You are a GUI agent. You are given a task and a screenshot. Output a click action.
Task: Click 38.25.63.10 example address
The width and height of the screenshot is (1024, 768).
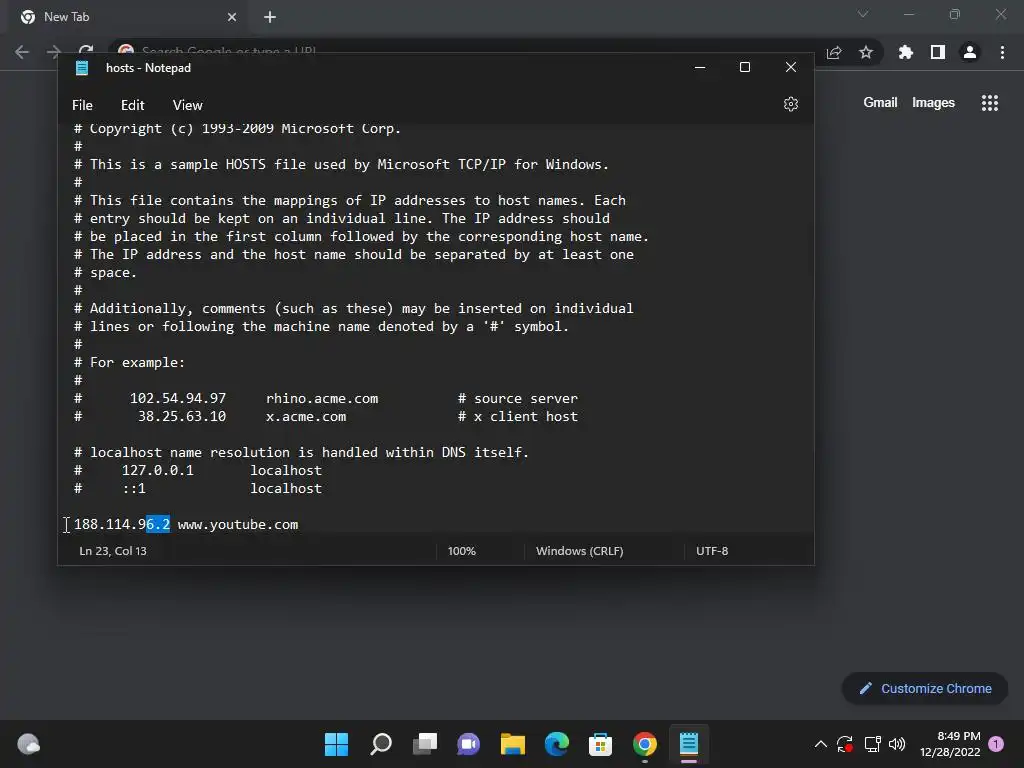click(x=182, y=417)
